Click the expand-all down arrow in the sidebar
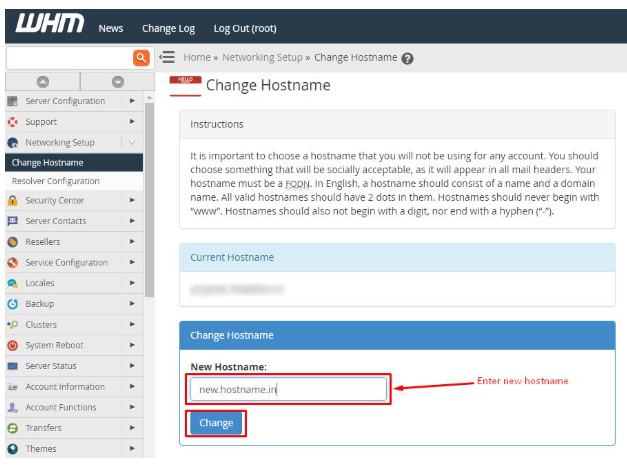 click(118, 82)
